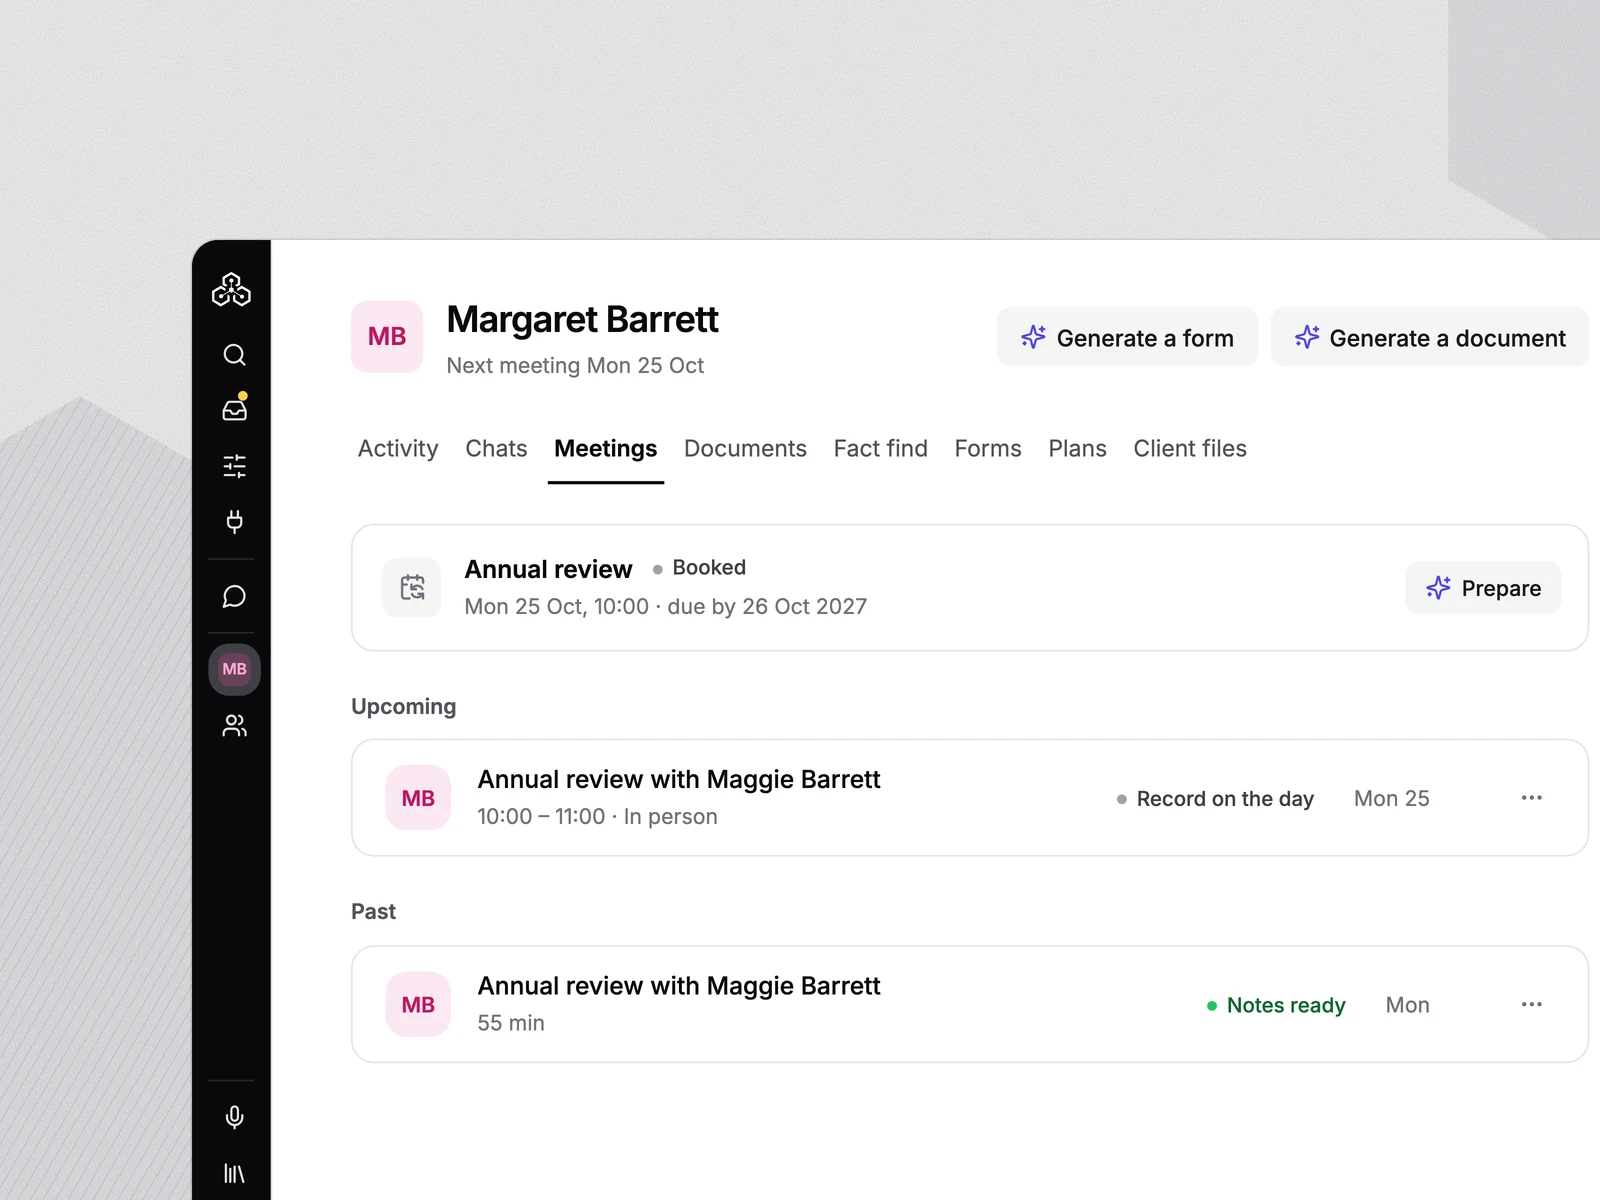This screenshot has height=1200, width=1600.
Task: Click the Notes ready status
Action: point(1276,1005)
